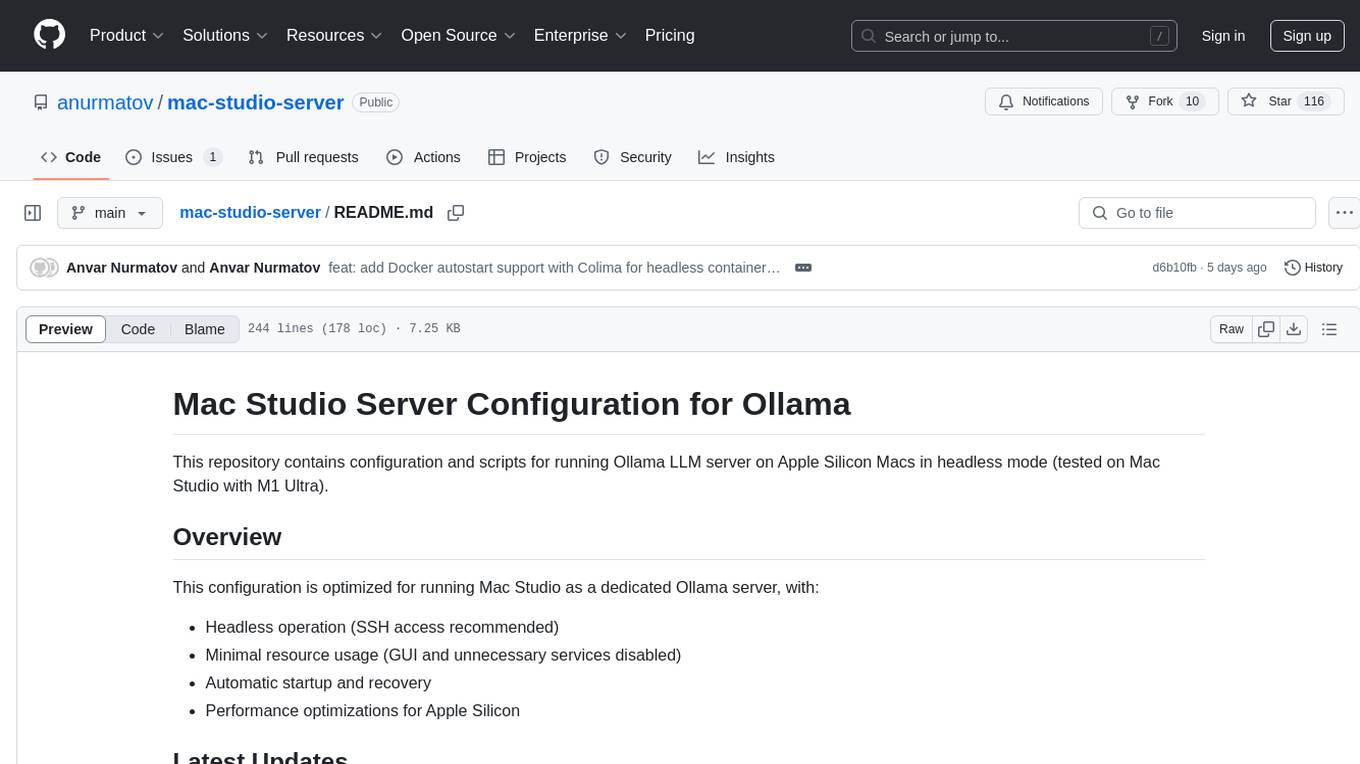Open the Raw file view
This screenshot has width=1360, height=764.
tap(1231, 329)
